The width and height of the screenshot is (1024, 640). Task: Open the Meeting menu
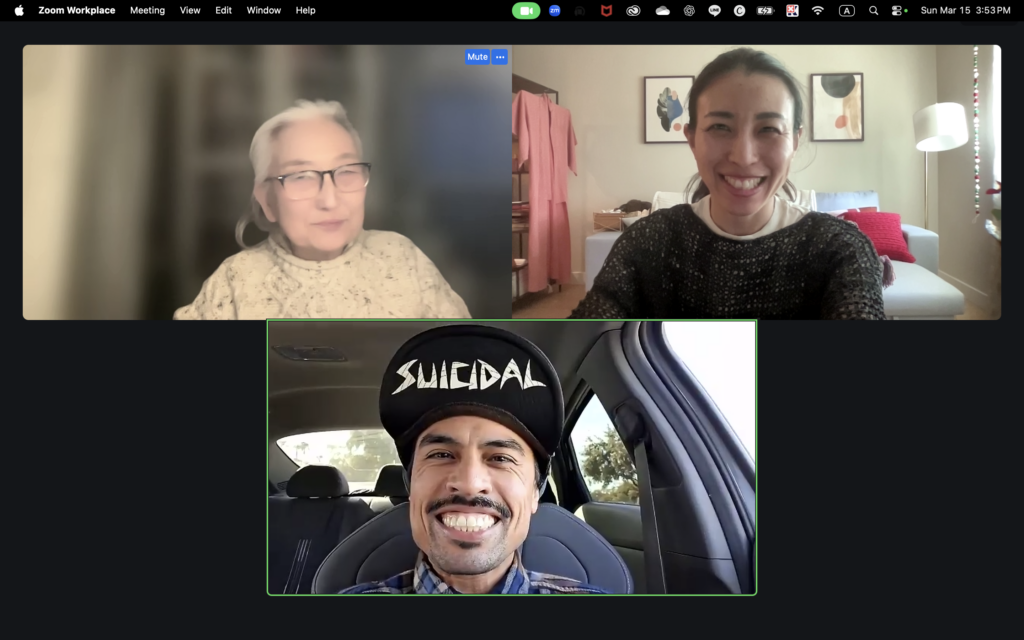coord(147,10)
